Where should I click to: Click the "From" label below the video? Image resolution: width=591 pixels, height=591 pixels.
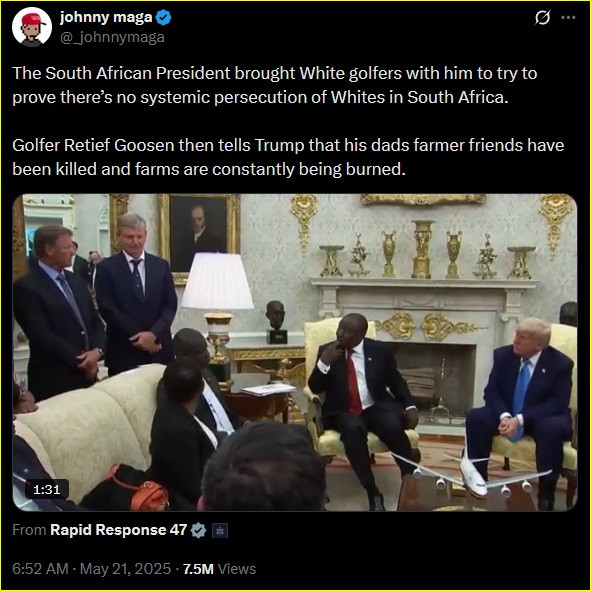point(29,530)
